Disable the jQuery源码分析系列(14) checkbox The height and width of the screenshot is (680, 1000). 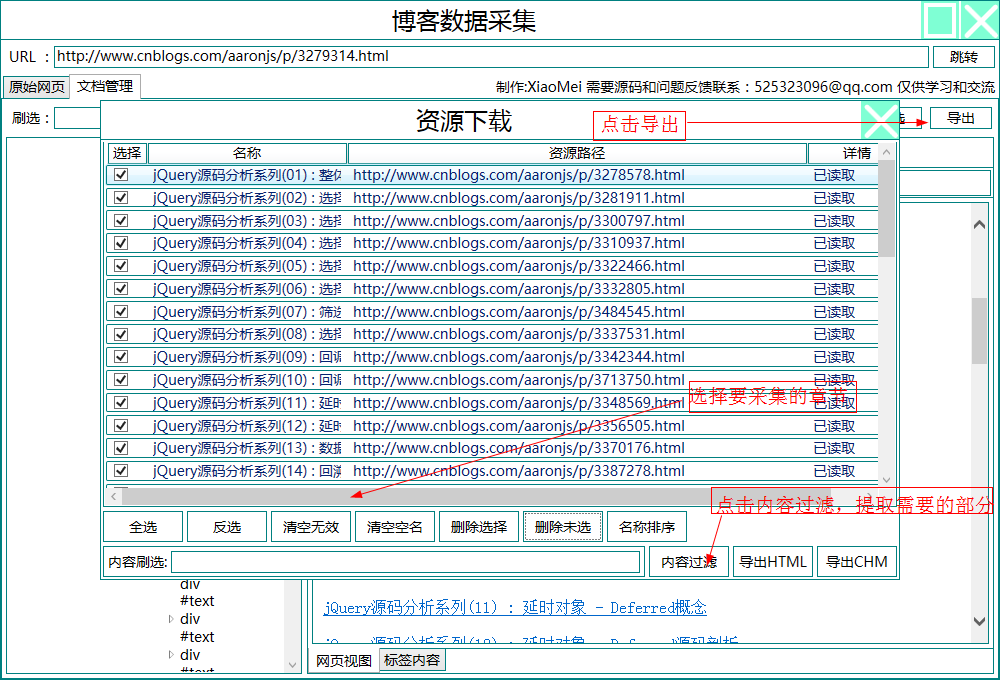121,471
